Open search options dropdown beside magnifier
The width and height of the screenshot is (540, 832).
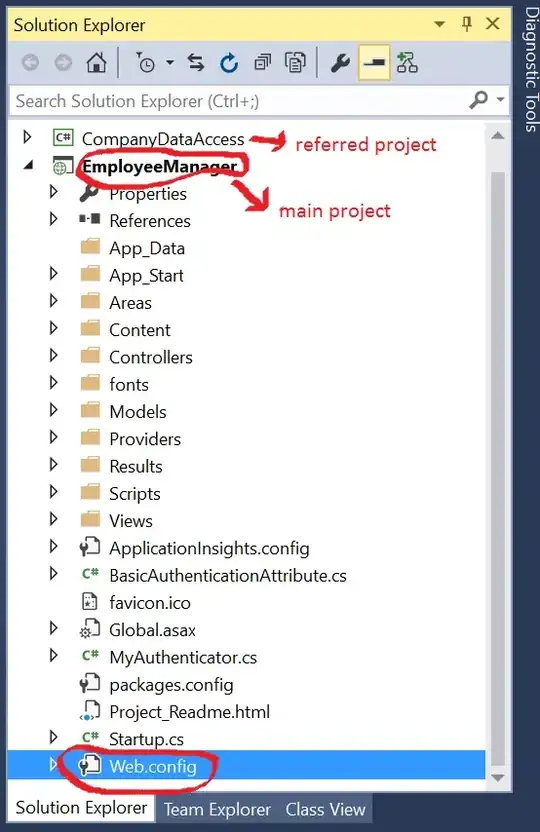click(x=500, y=99)
